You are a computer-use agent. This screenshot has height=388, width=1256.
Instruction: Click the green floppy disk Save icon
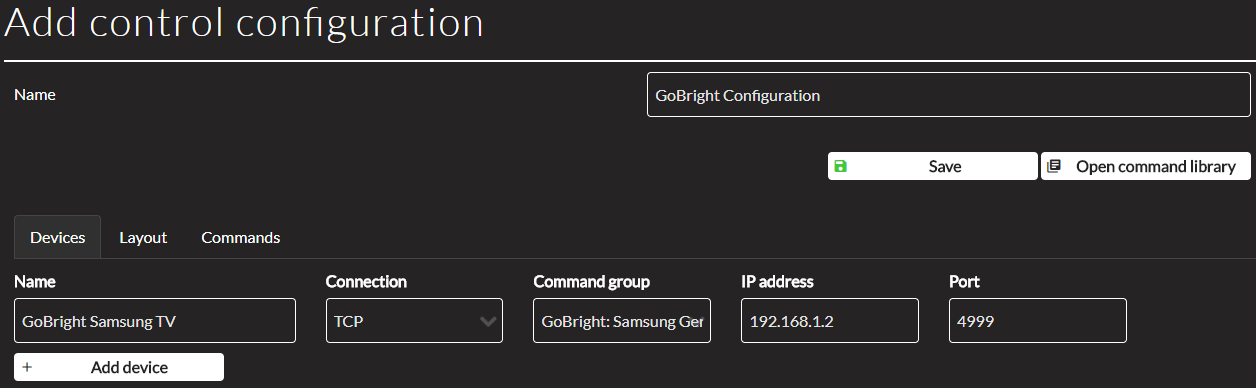[x=840, y=166]
